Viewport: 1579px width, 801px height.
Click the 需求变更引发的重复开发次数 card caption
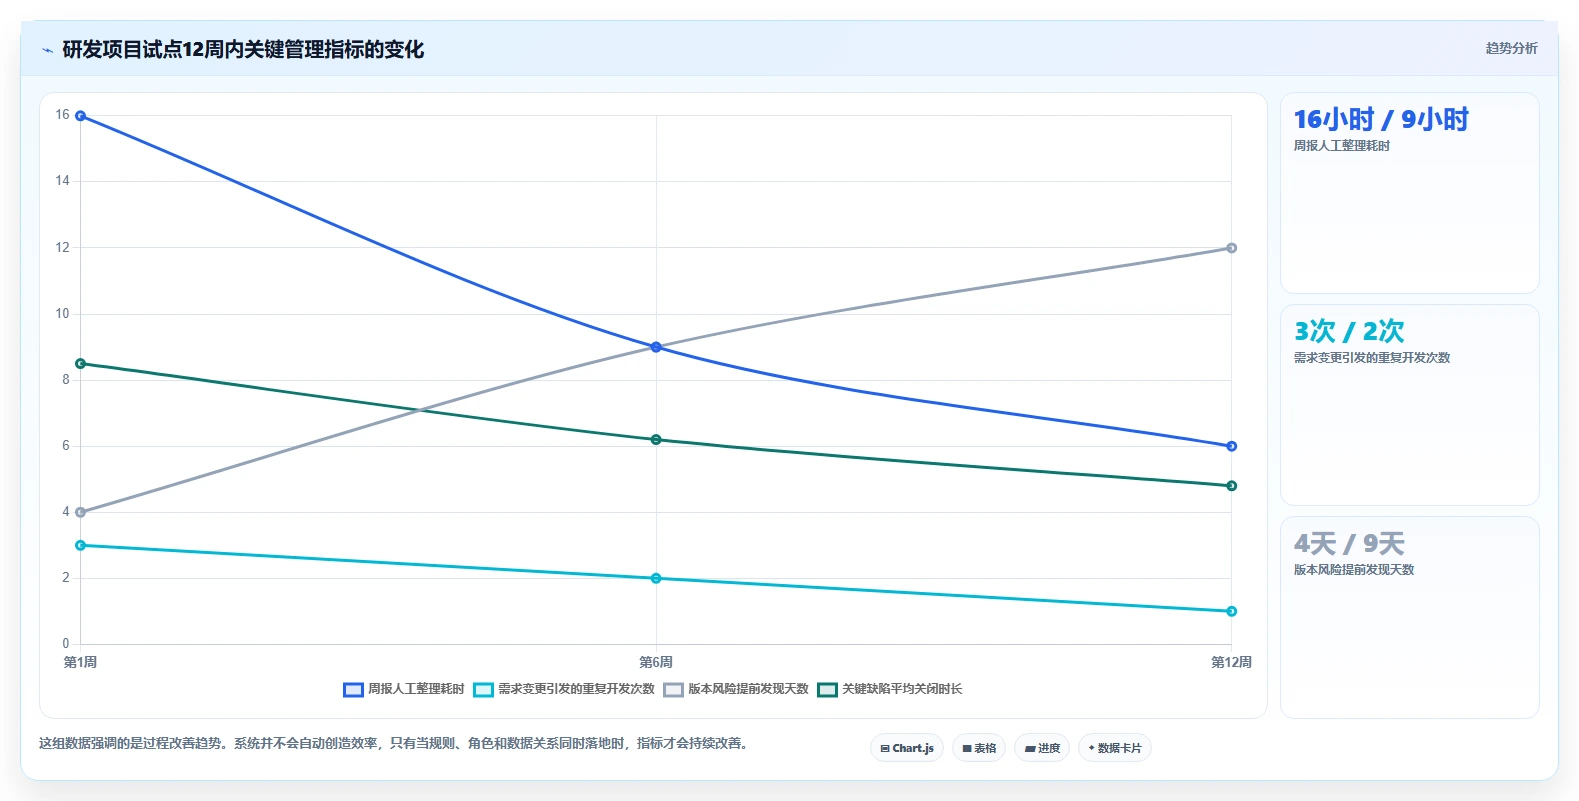point(1371,358)
